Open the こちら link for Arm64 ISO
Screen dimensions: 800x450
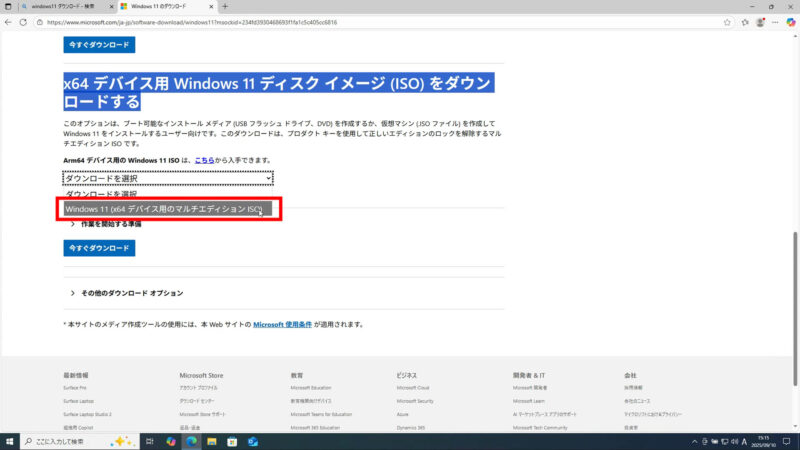click(204, 160)
